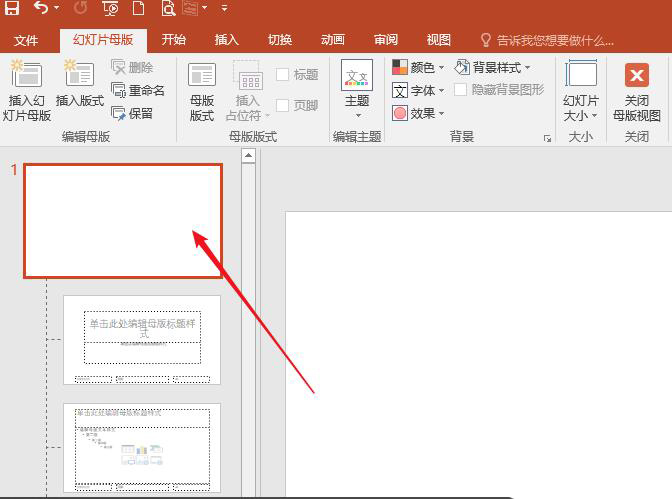Image resolution: width=672 pixels, height=499 pixels.
Task: Click the Save icon in quick access toolbar
Action: click(12, 9)
